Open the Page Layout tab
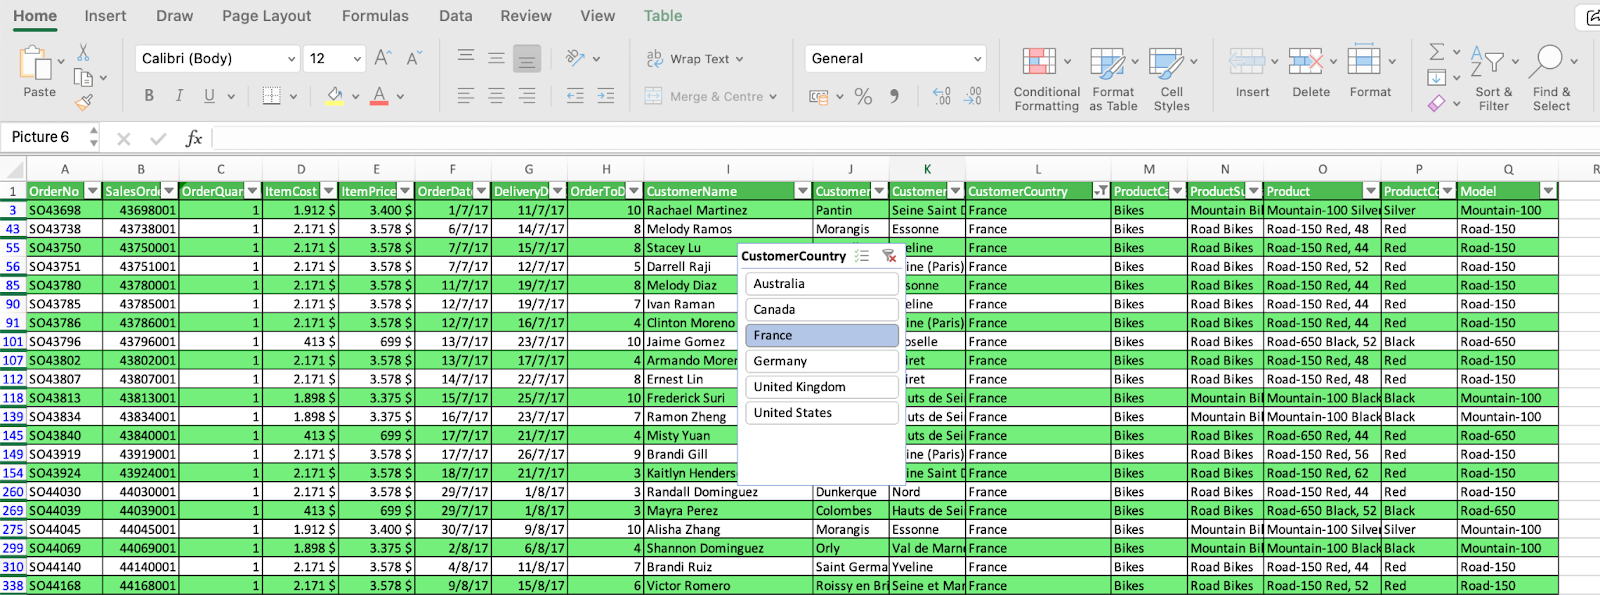Screen dimensions: 1600x595 pos(266,16)
